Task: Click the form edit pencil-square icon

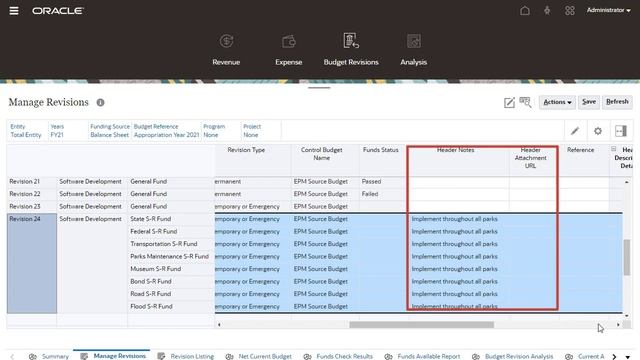Action: point(509,102)
